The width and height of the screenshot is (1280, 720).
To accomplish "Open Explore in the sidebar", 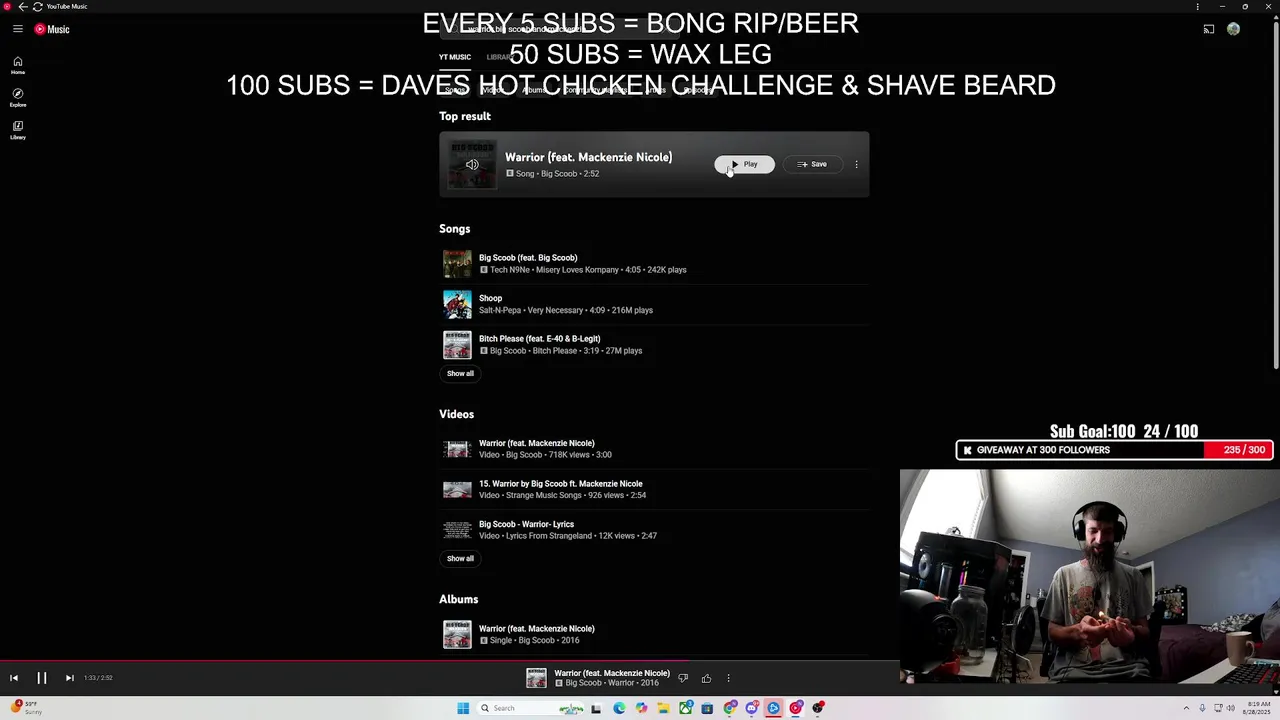I will click(x=17, y=98).
